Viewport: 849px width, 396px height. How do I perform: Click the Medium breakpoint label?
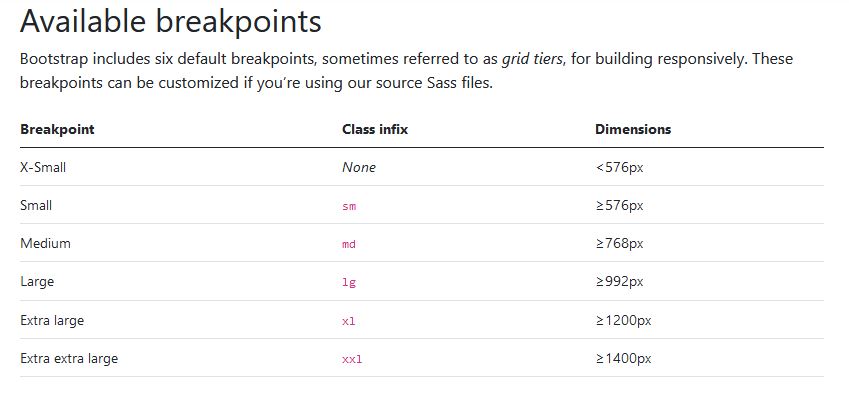45,243
